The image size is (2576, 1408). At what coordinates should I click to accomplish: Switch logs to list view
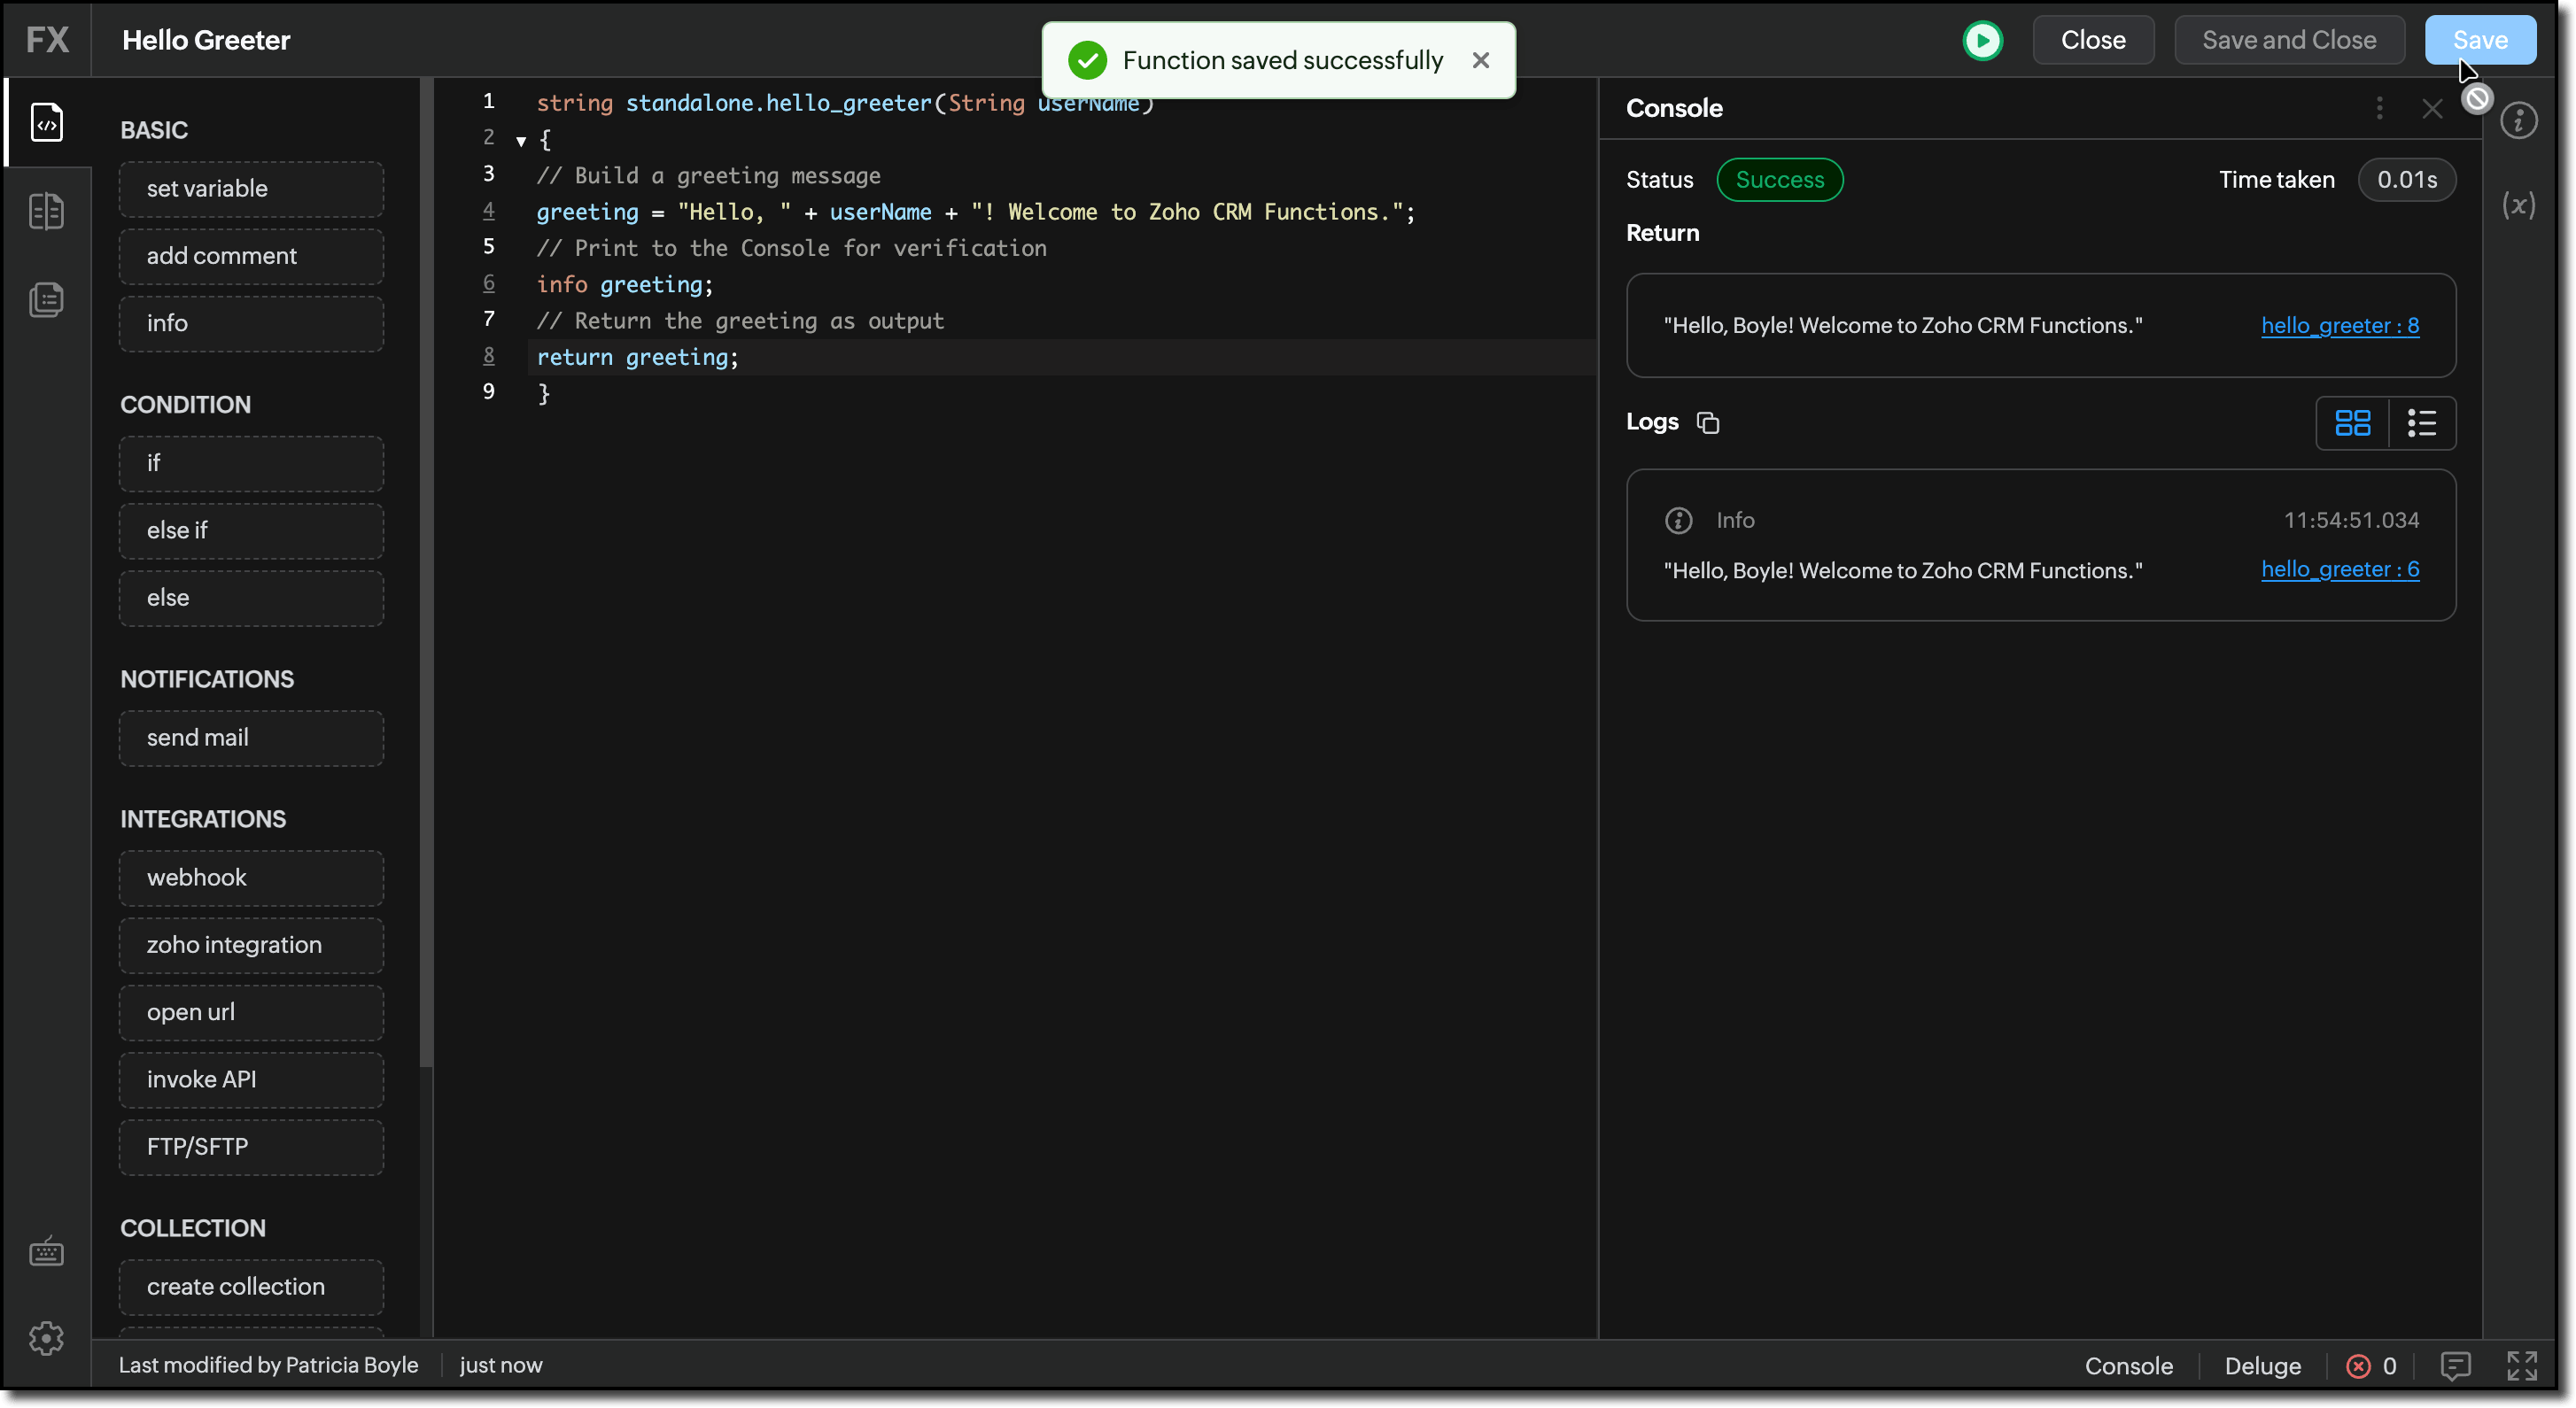pos(2421,423)
